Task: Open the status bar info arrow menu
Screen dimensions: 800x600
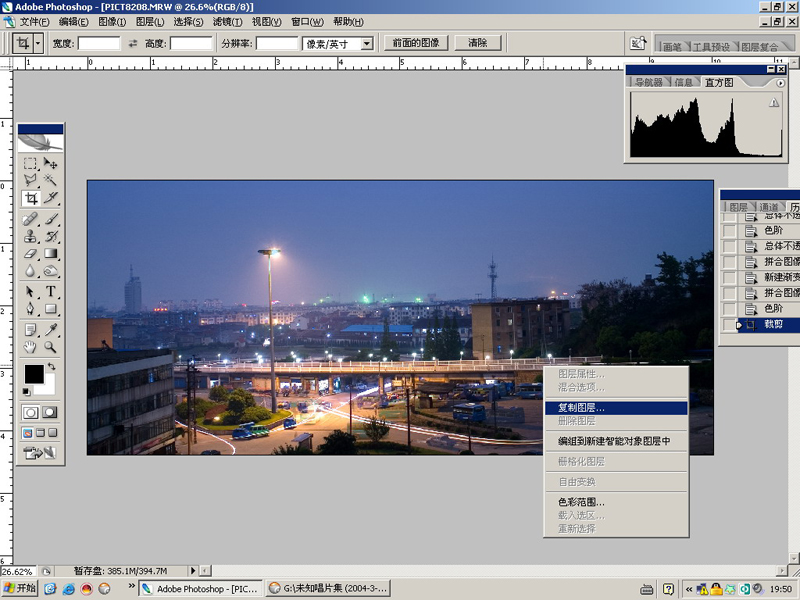Action: pos(193,570)
